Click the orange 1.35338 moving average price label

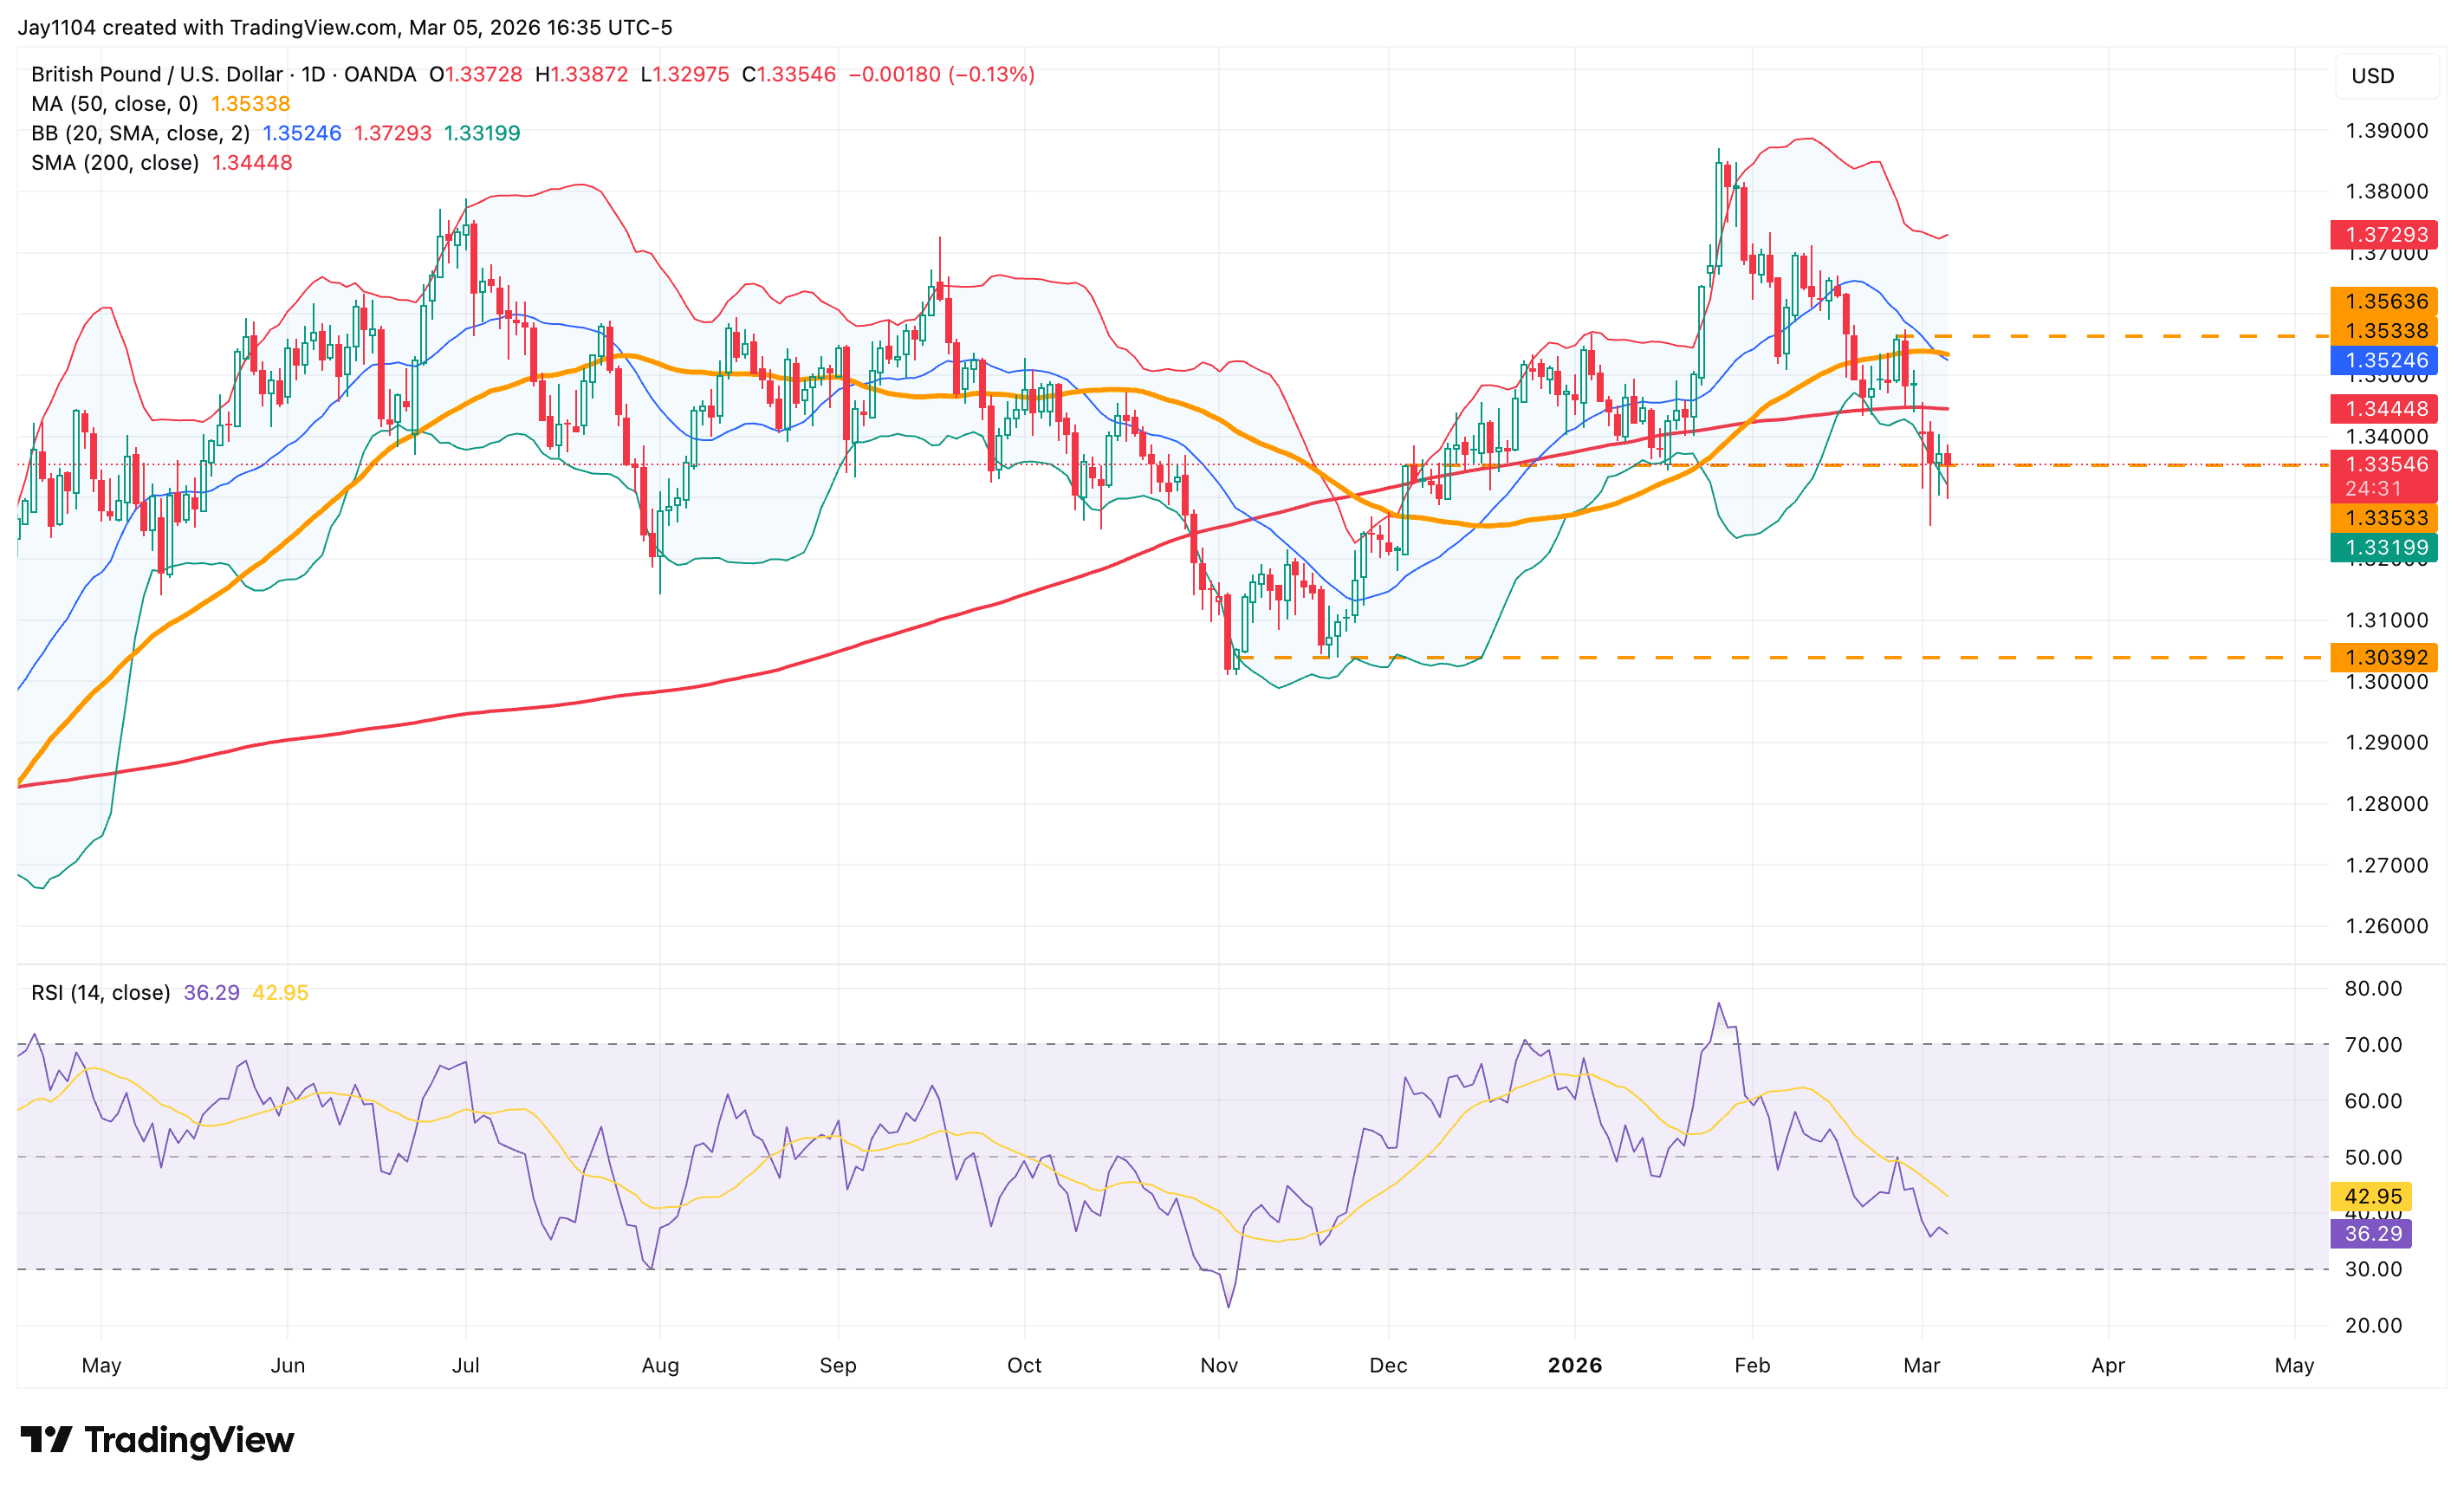2387,331
